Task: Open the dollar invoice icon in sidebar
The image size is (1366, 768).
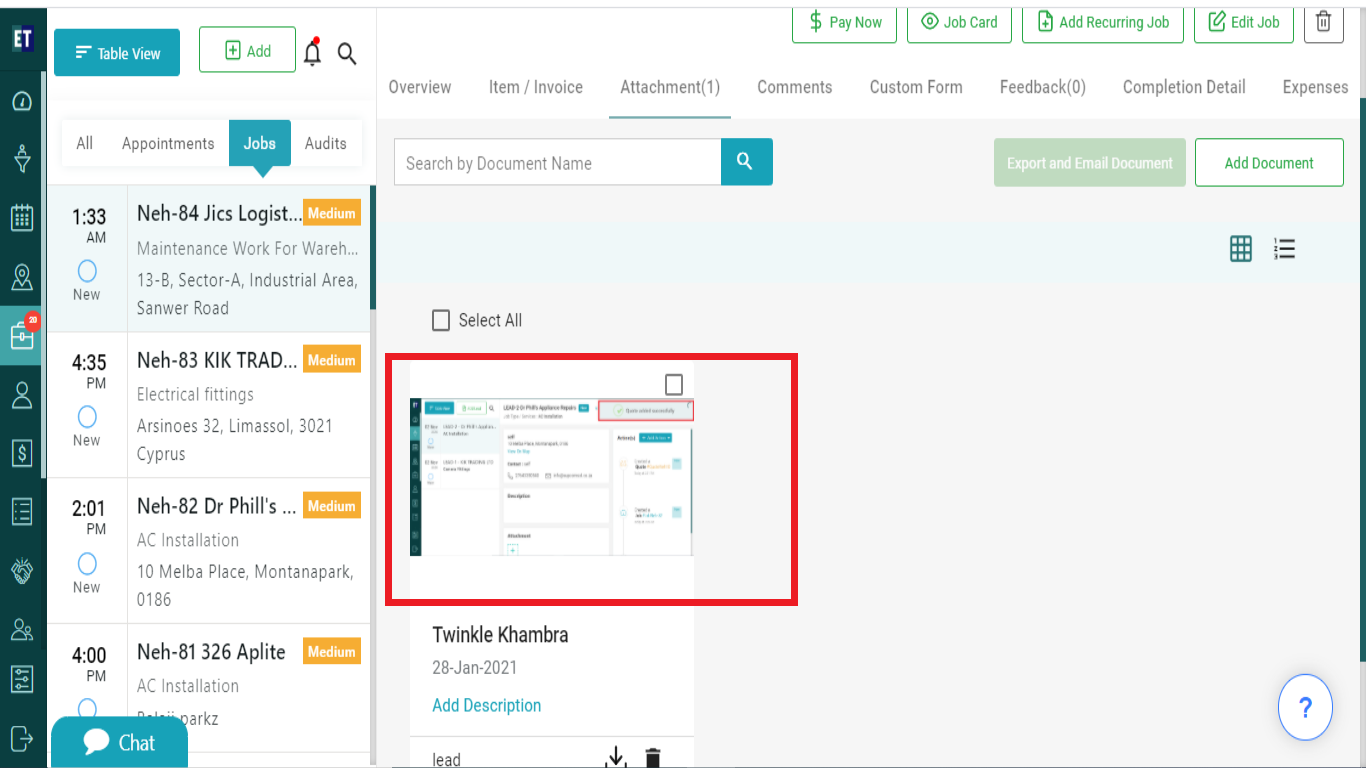Action: tap(22, 453)
